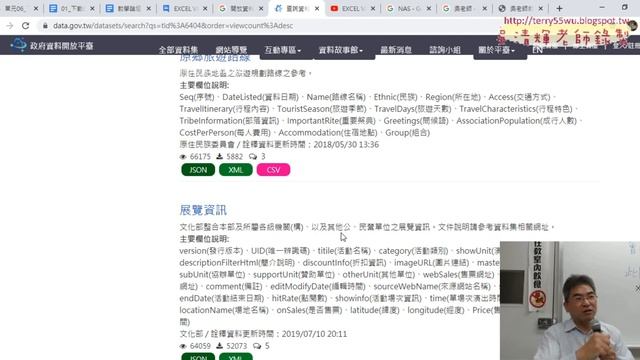This screenshot has width=640, height=360.
Task: Download the pink CSV format button
Action: click(273, 170)
